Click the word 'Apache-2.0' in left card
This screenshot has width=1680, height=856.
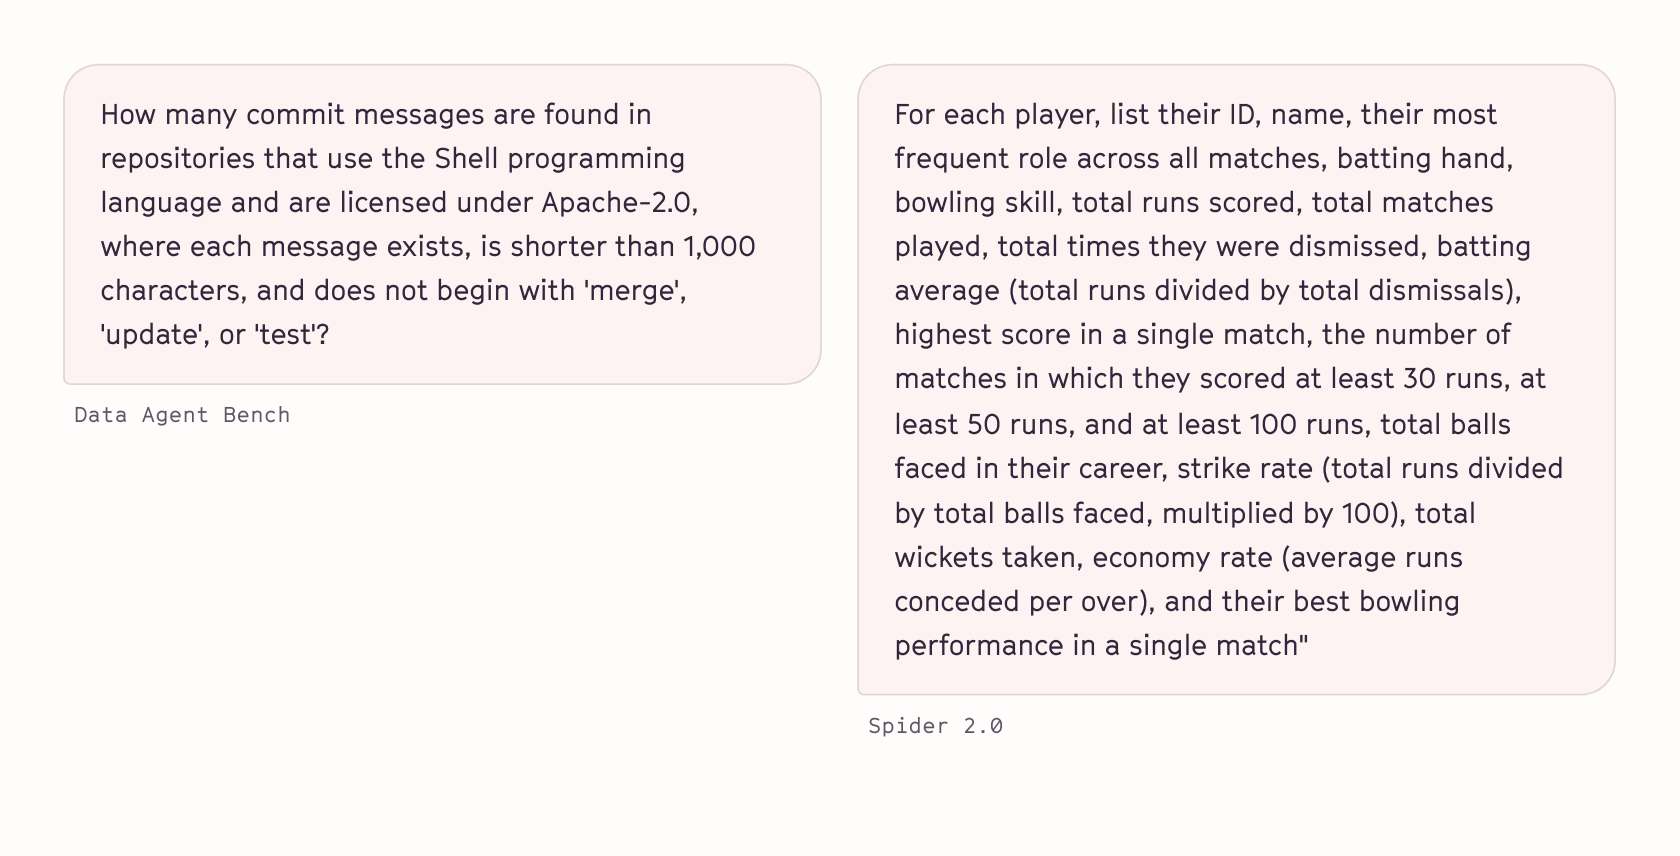[619, 203]
